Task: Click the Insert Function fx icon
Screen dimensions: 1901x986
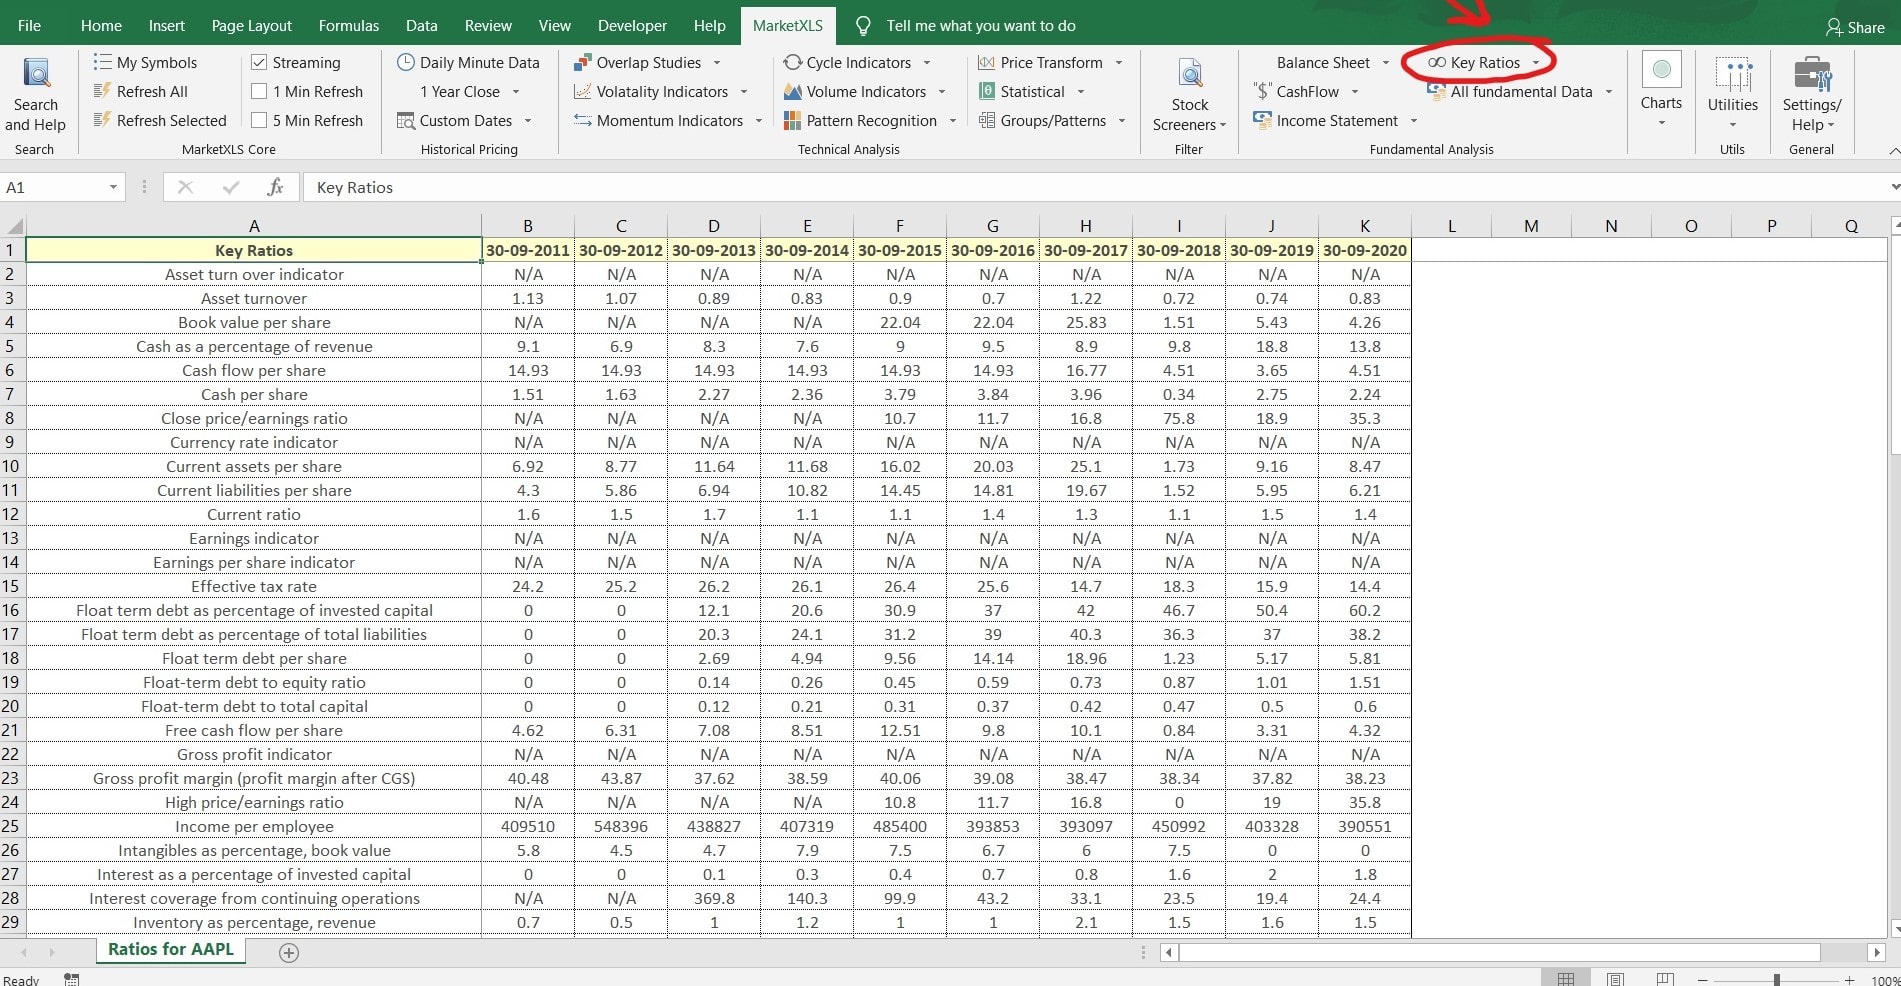Action: (x=276, y=187)
